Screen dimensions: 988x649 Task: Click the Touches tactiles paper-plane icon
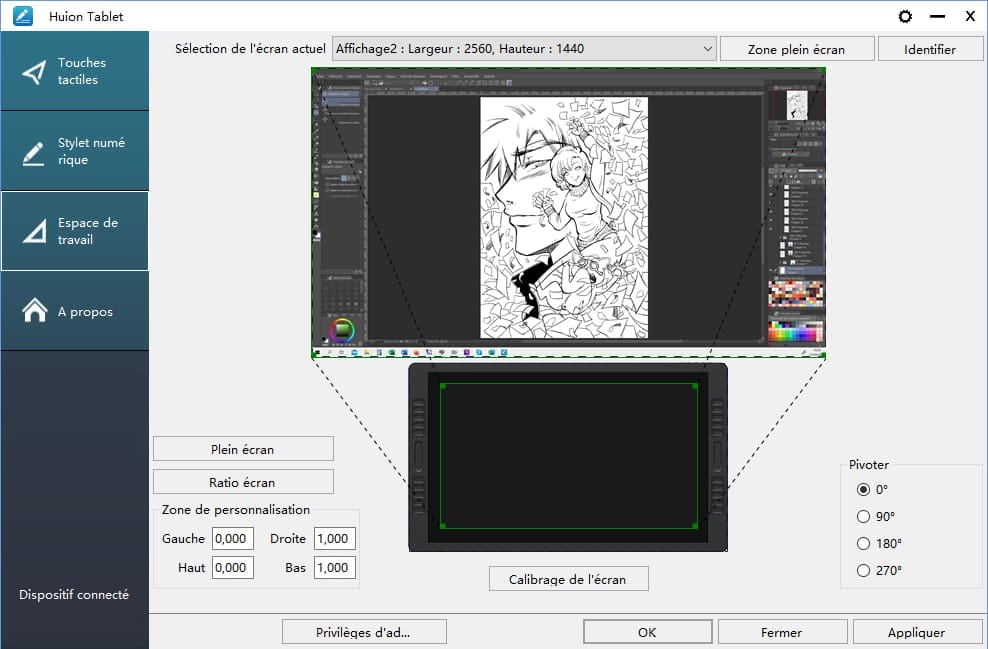(34, 72)
